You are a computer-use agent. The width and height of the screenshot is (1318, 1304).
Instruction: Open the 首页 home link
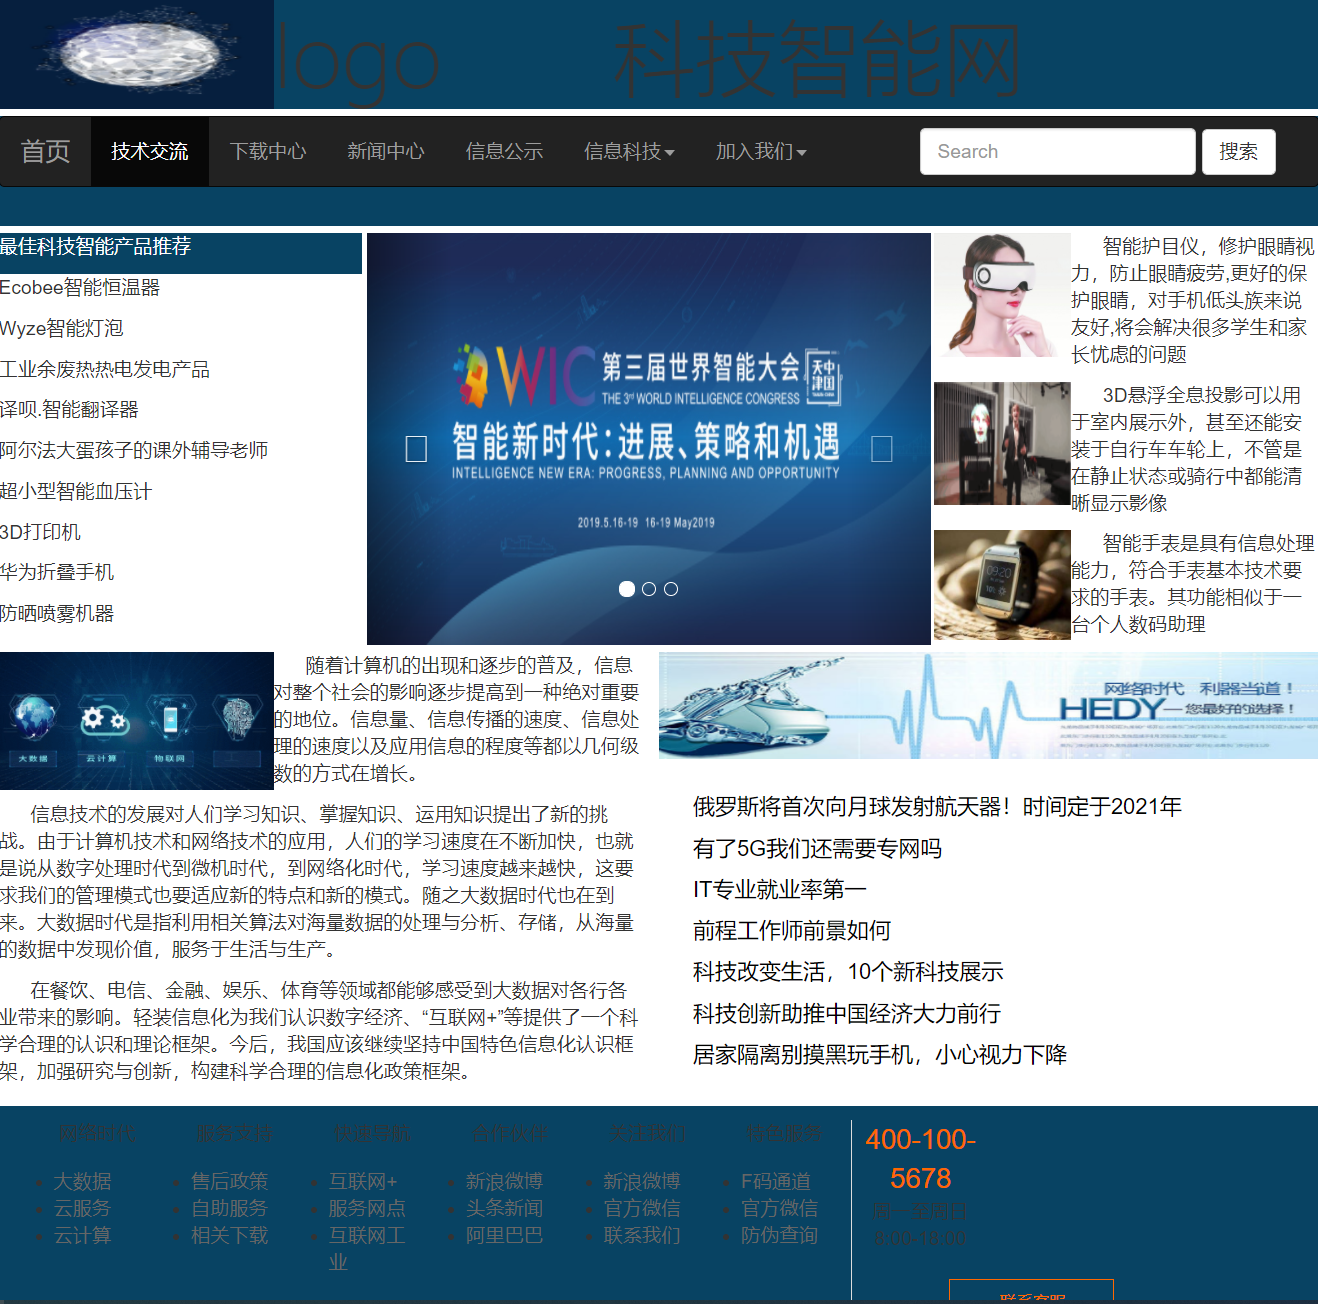coord(46,151)
